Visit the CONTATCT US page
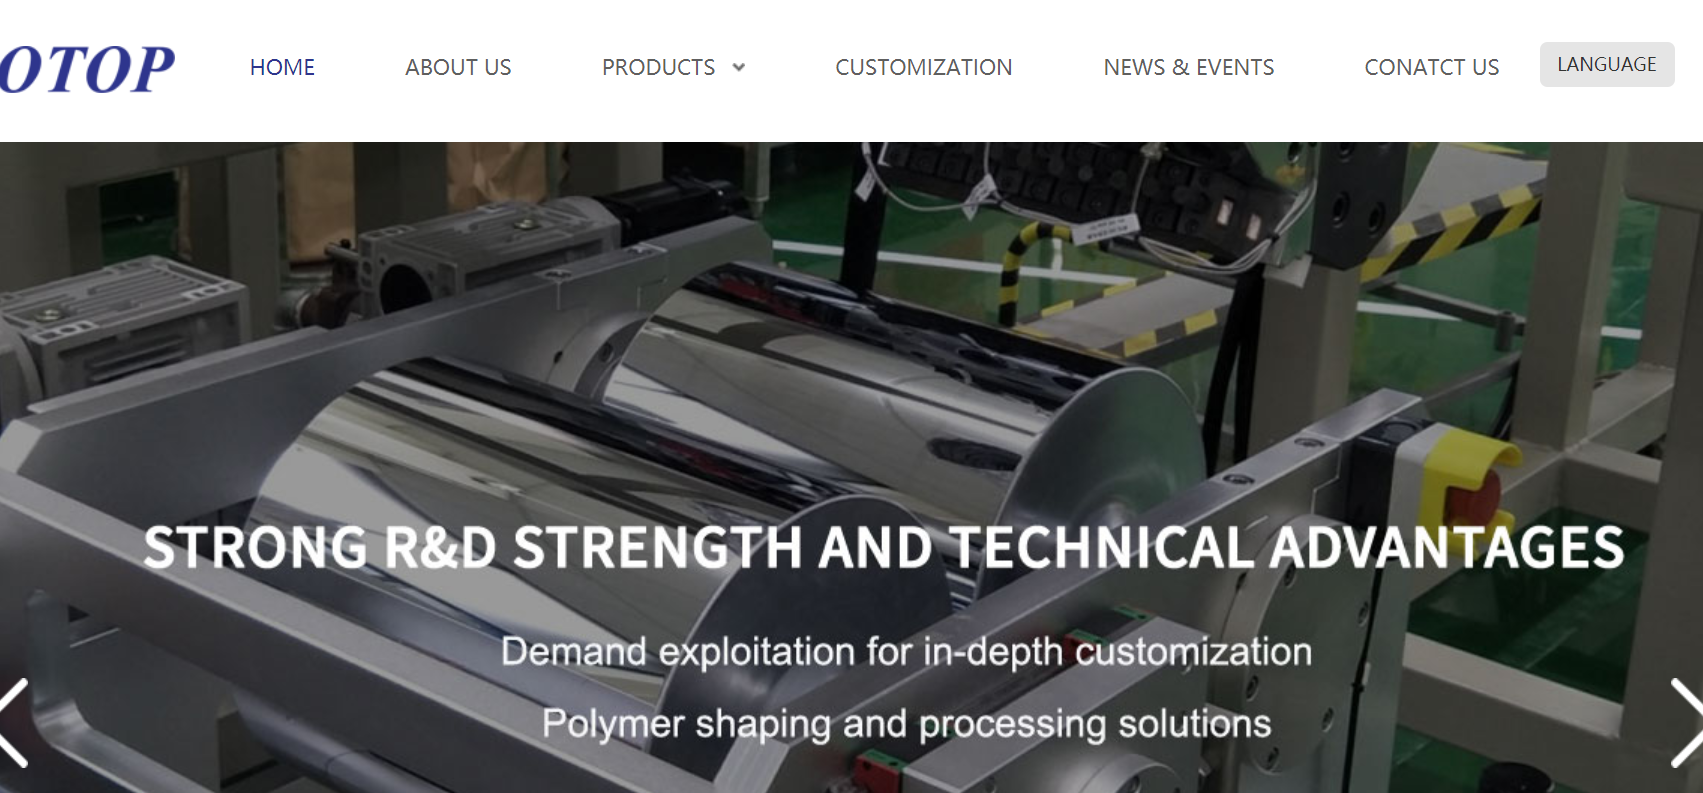This screenshot has width=1703, height=793. pos(1432,67)
